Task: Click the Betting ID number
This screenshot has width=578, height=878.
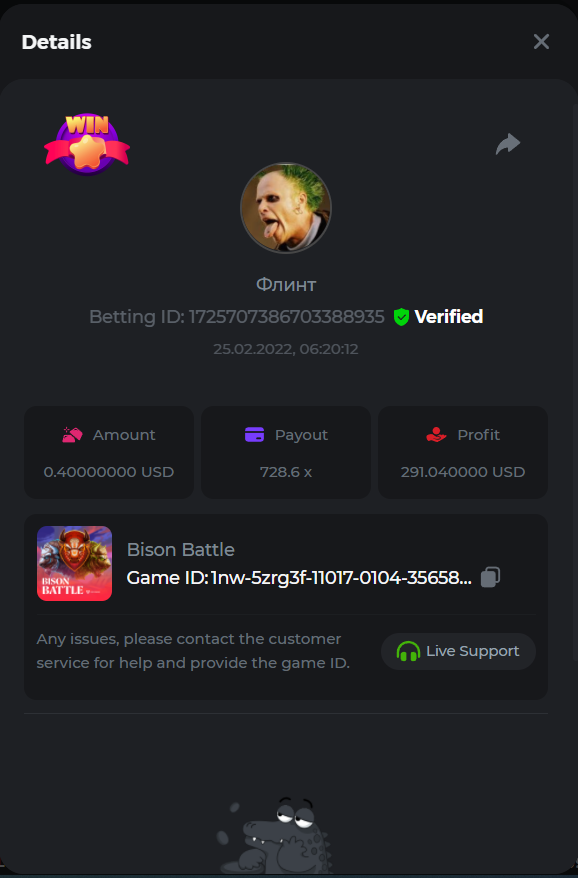Action: pos(286,317)
